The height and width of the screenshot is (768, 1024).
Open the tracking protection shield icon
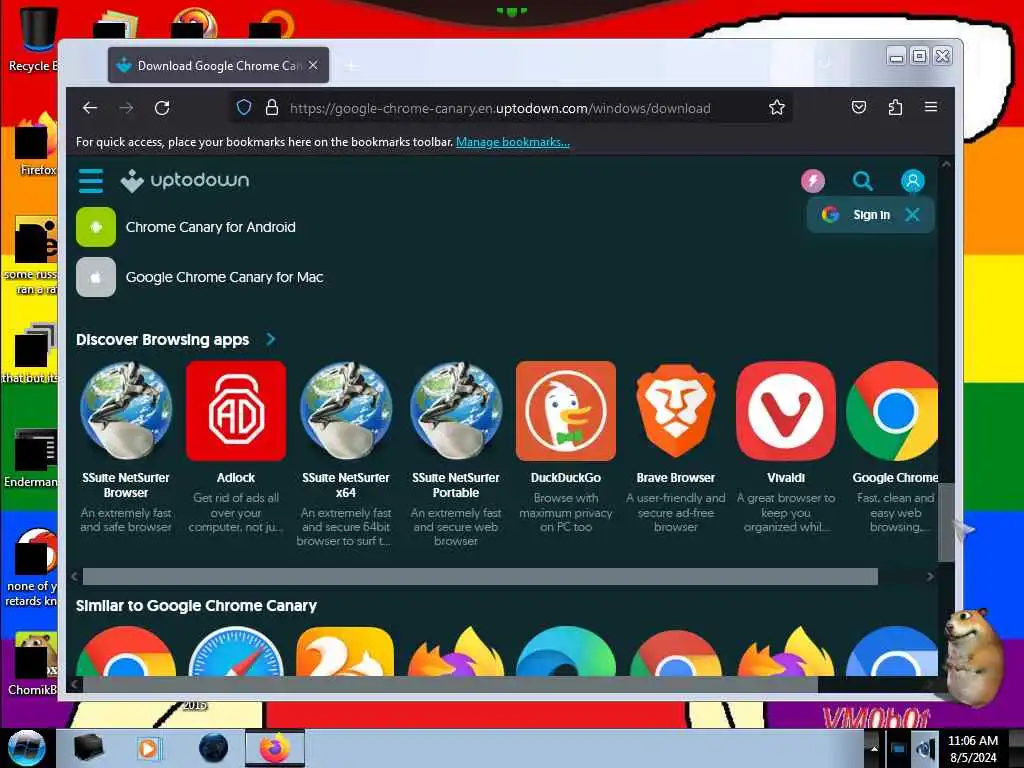[x=244, y=108]
